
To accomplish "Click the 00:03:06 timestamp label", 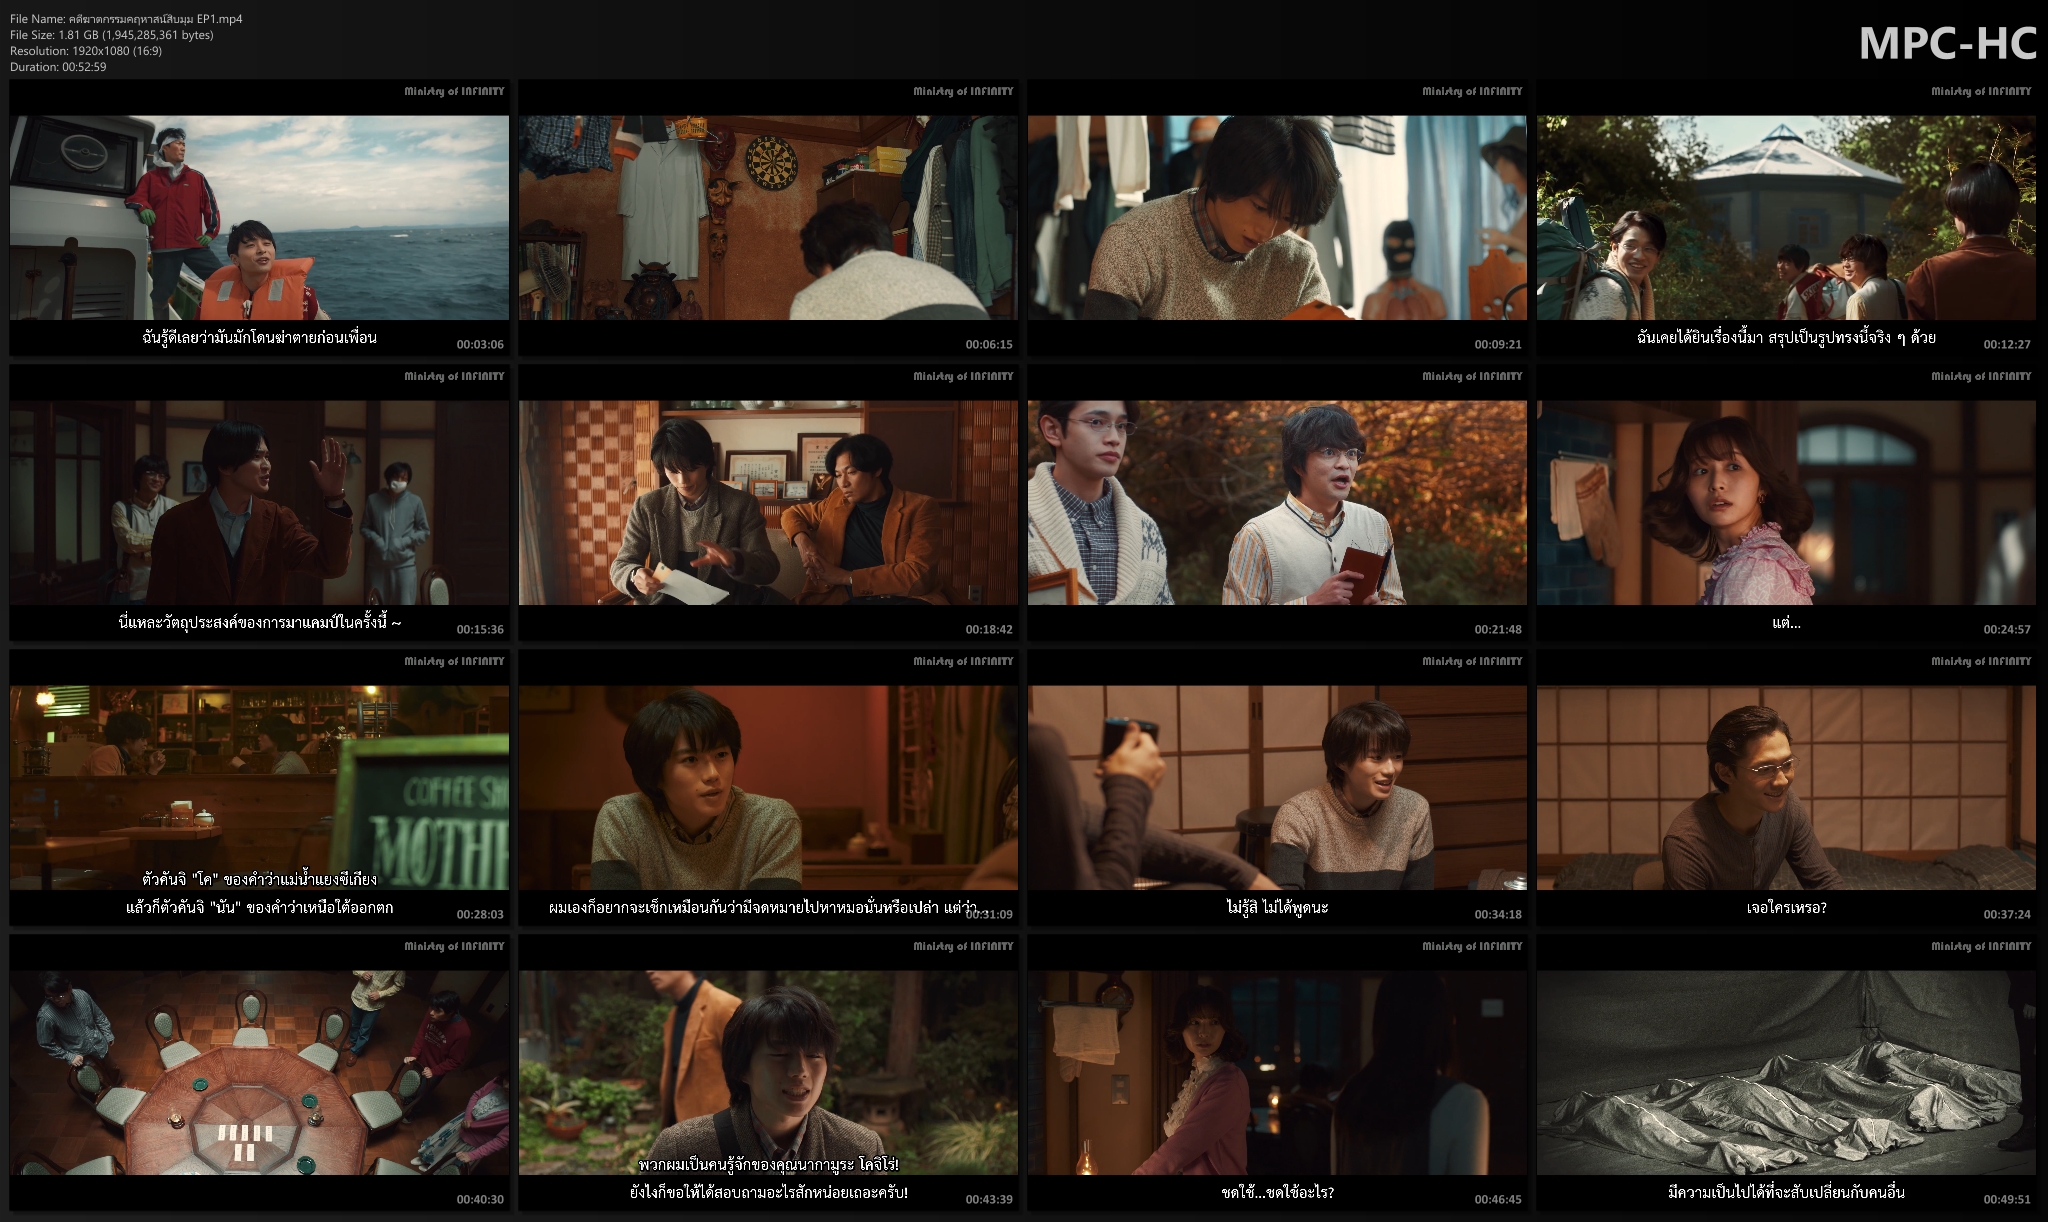I will tap(480, 344).
